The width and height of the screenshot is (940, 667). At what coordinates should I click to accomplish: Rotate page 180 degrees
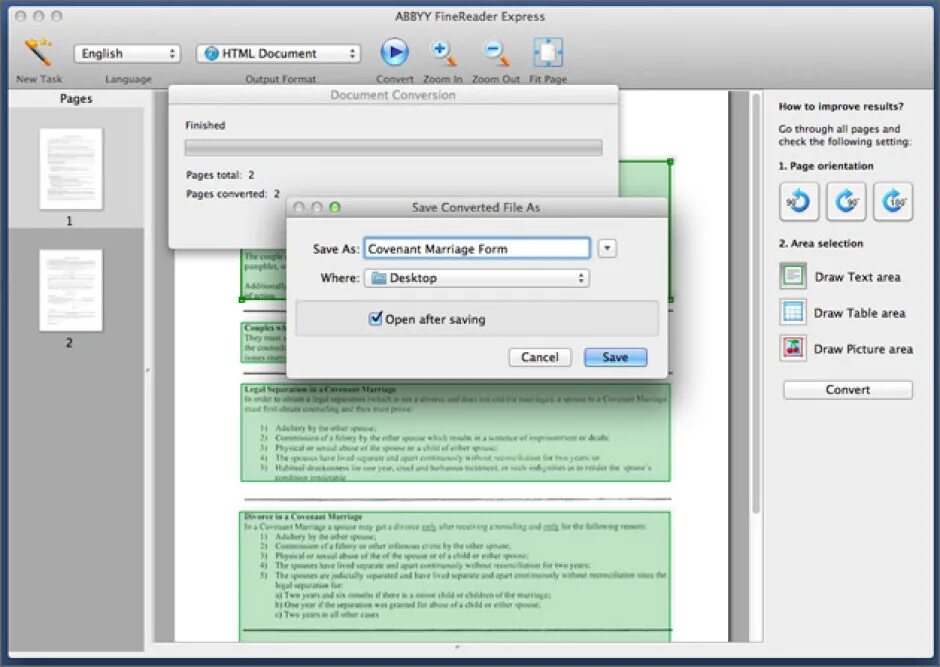[893, 202]
